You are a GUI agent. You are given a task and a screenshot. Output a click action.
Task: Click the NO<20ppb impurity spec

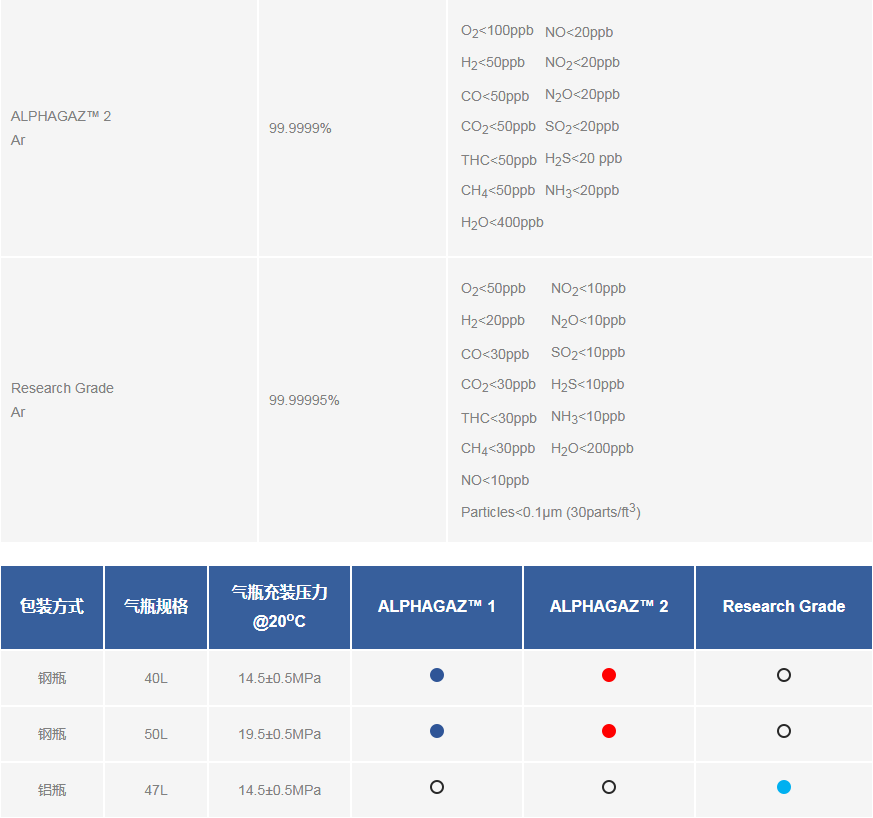point(579,32)
